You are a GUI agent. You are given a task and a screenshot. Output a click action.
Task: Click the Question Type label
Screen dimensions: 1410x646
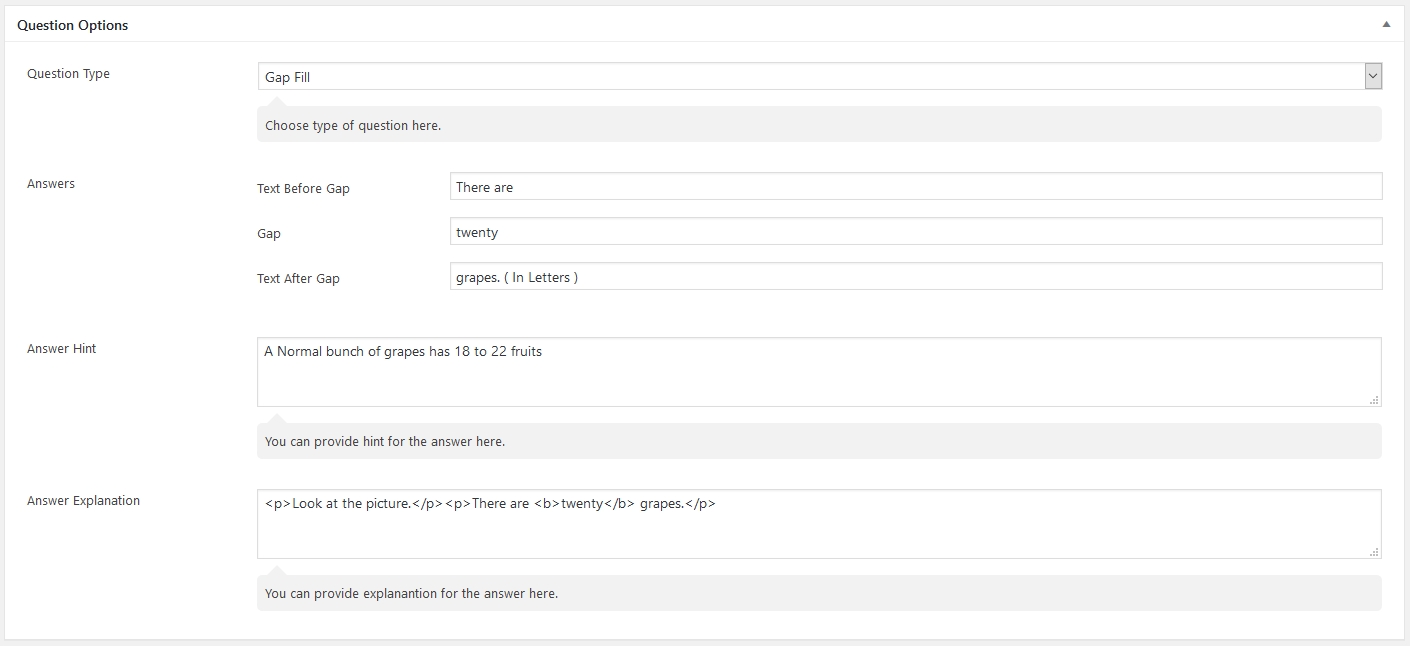click(68, 73)
